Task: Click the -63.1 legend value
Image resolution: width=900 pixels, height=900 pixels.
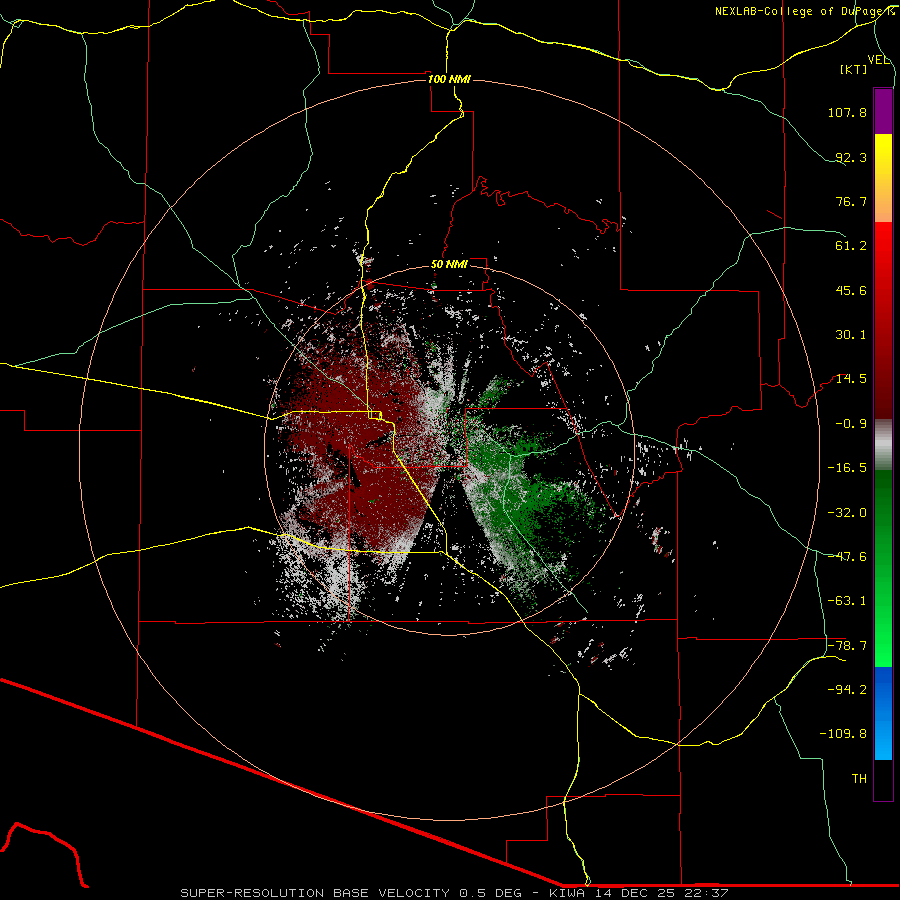Action: 847,601
